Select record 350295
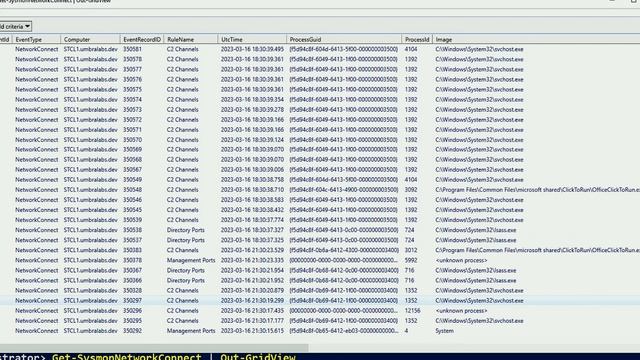This screenshot has width=640, height=360. [132, 321]
